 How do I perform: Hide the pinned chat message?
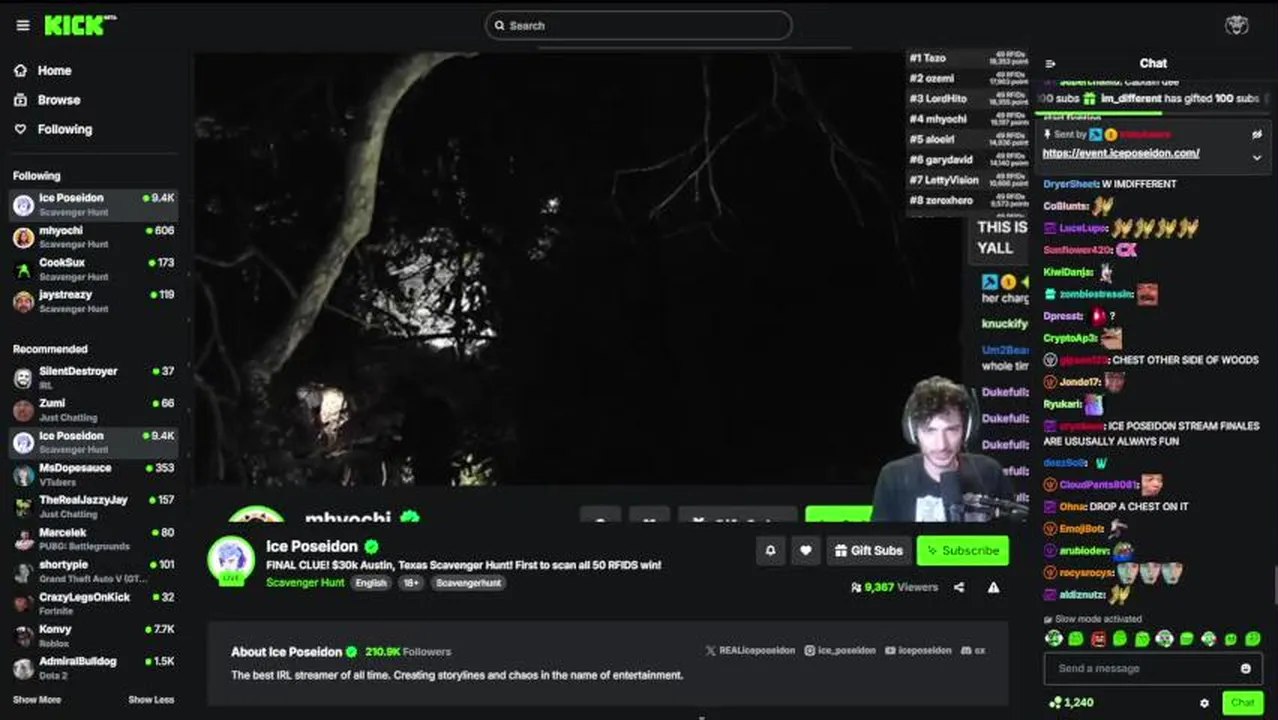tap(1257, 134)
